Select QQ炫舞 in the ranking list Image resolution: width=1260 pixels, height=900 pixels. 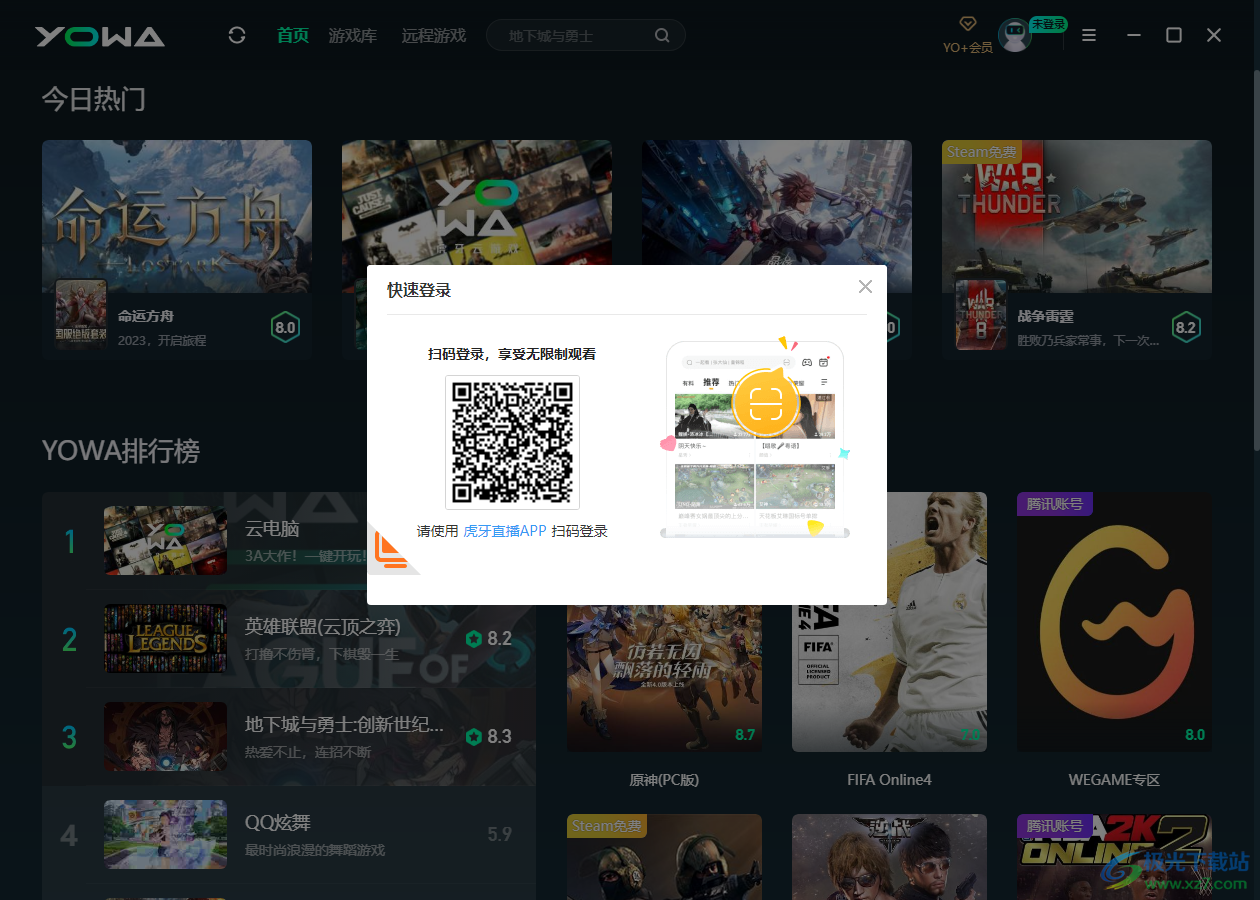(289, 835)
